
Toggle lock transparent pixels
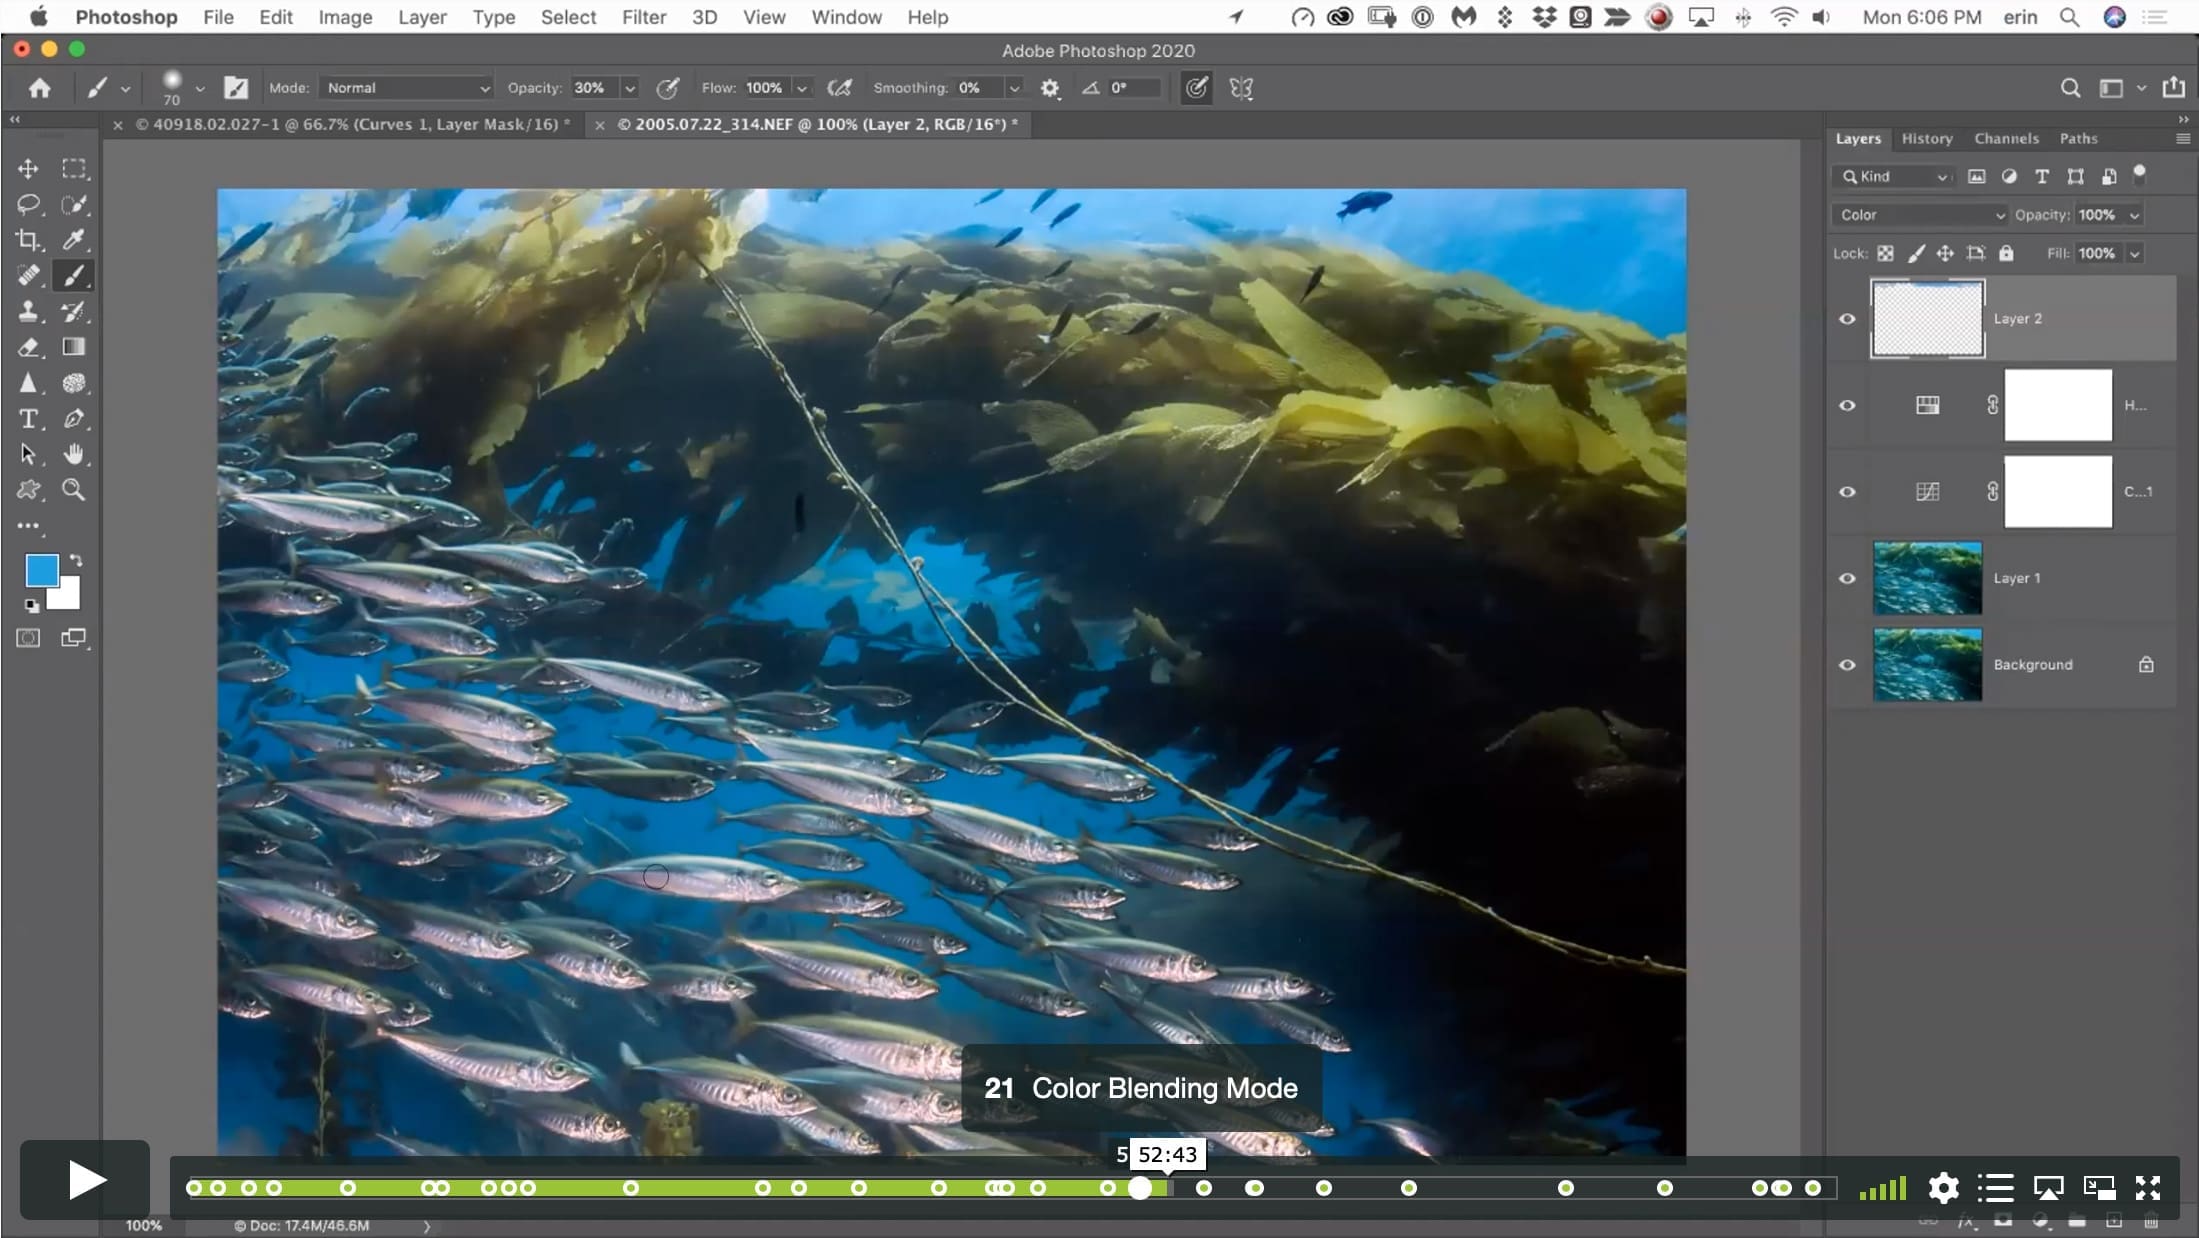[x=1885, y=254]
